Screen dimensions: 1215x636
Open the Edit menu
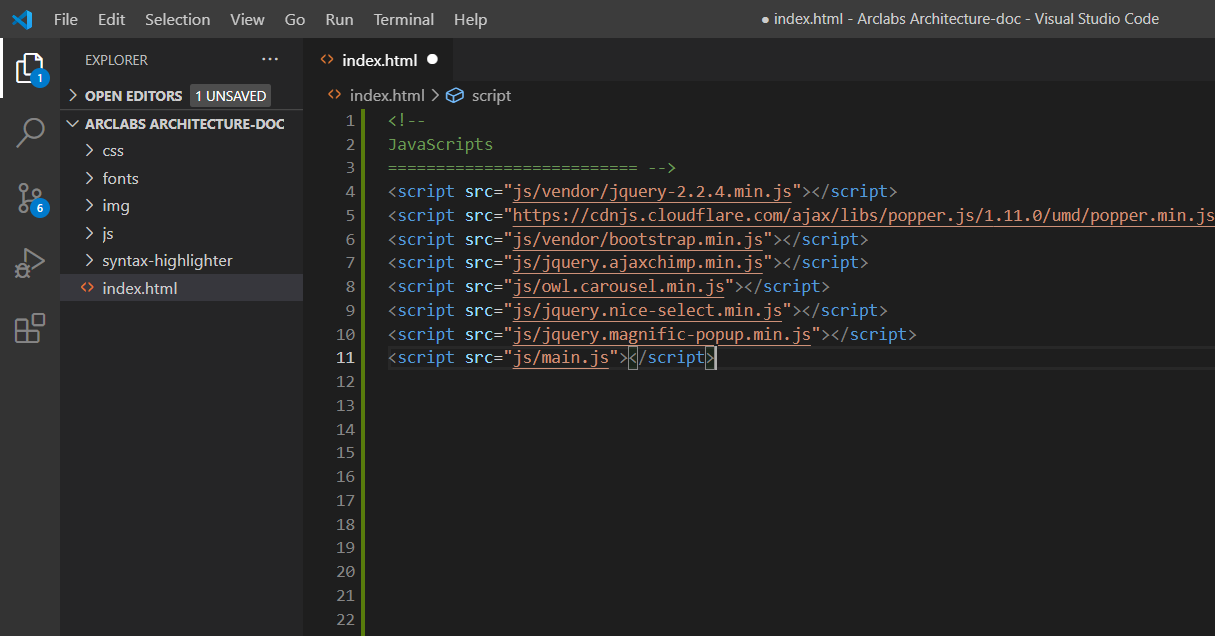pyautogui.click(x=111, y=19)
